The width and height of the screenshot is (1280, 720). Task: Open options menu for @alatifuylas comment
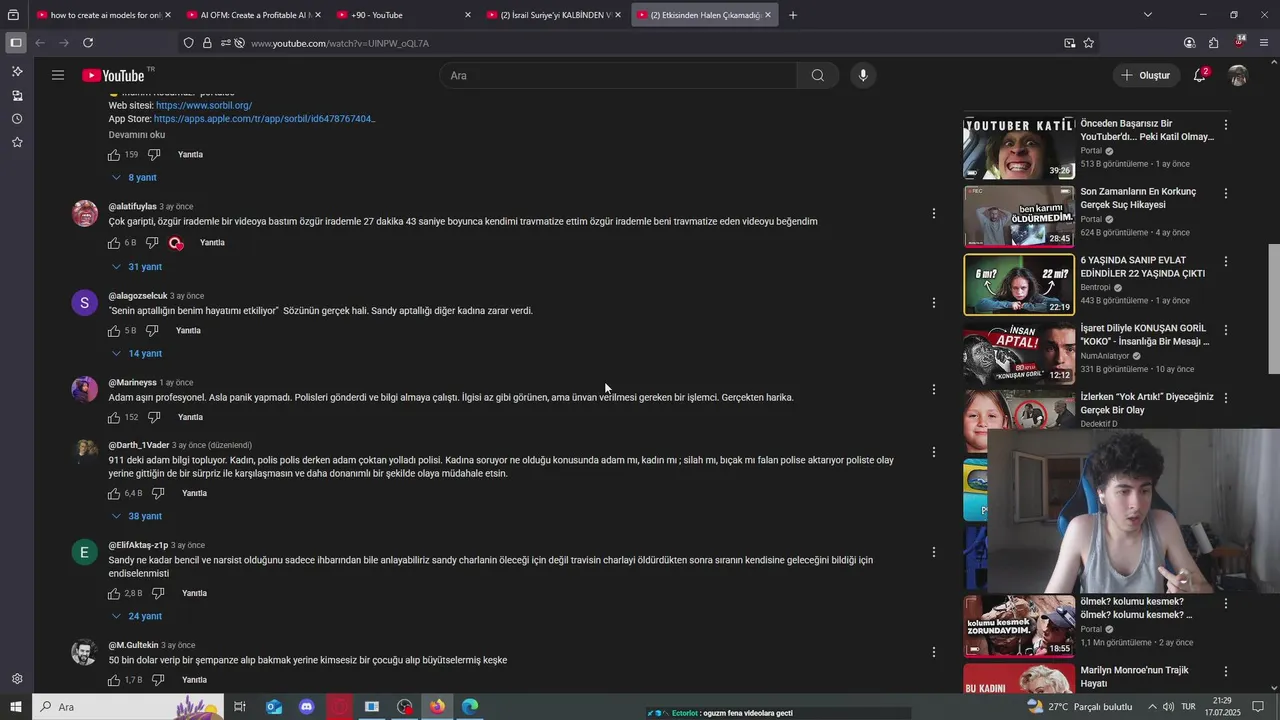tap(933, 213)
